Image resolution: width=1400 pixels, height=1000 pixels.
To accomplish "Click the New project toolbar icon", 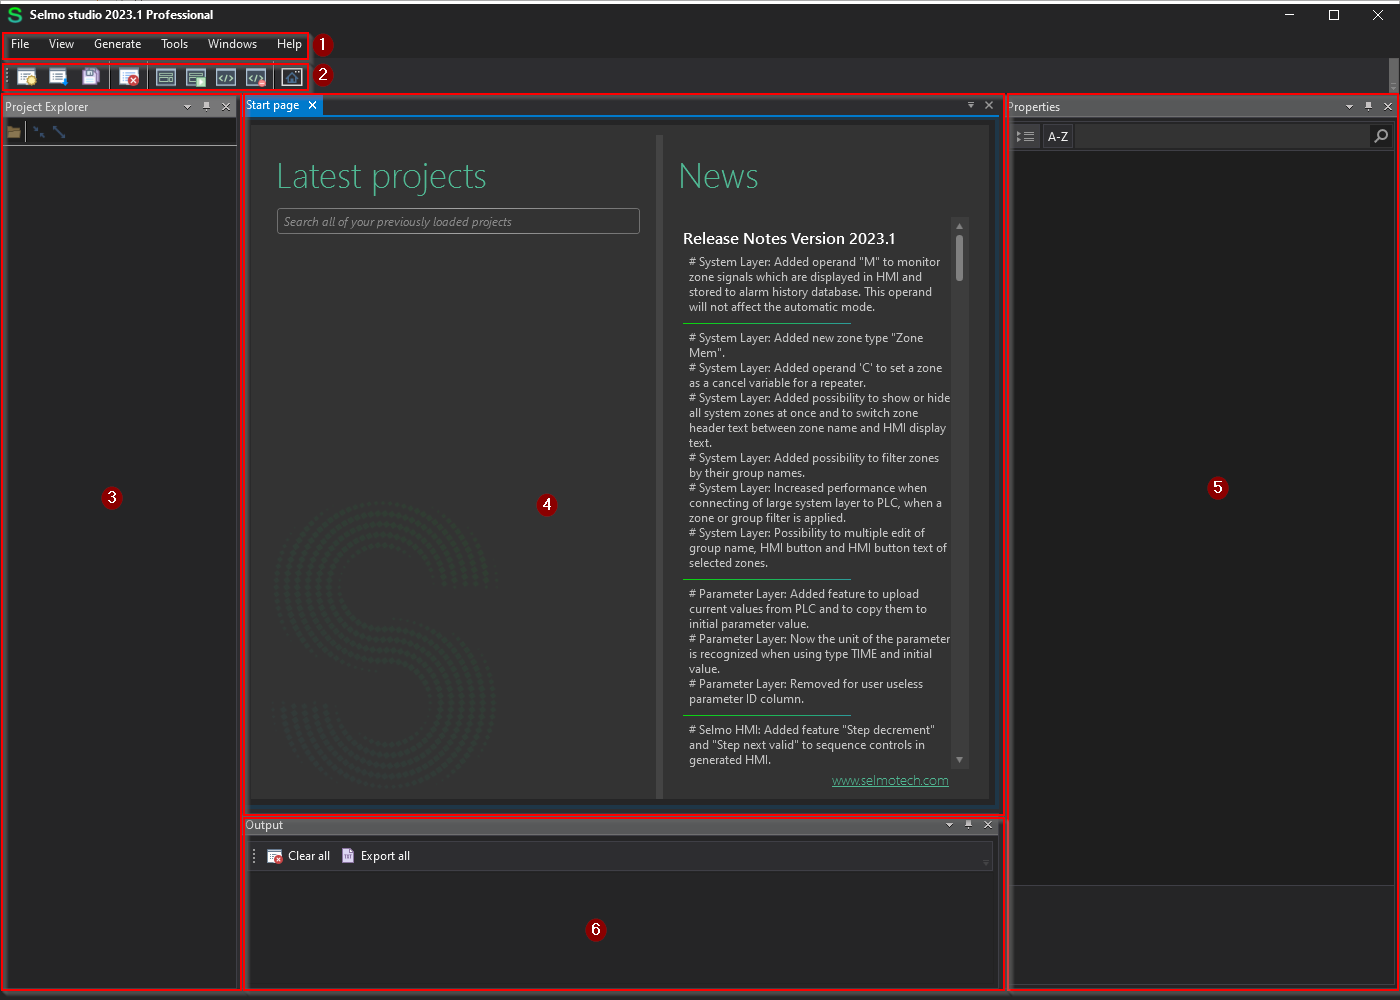I will coord(27,77).
